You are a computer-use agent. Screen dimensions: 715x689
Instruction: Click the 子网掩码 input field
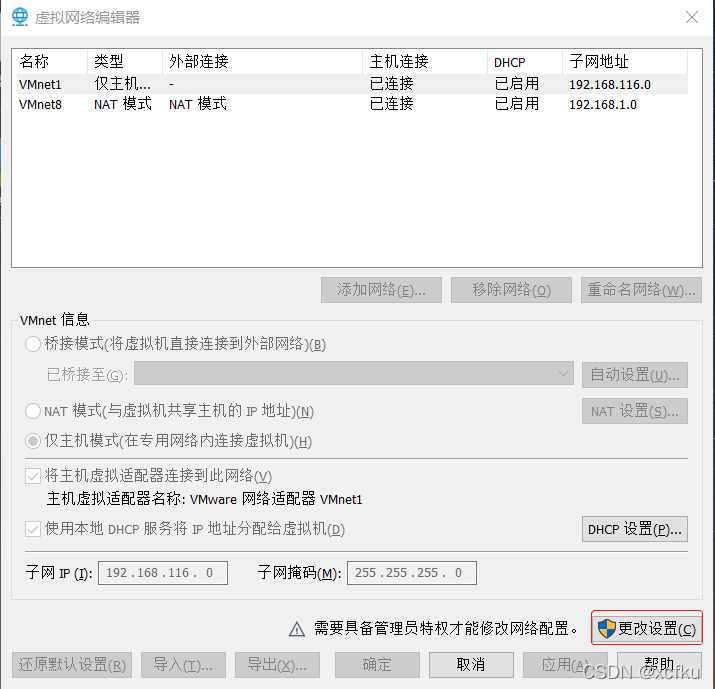412,573
